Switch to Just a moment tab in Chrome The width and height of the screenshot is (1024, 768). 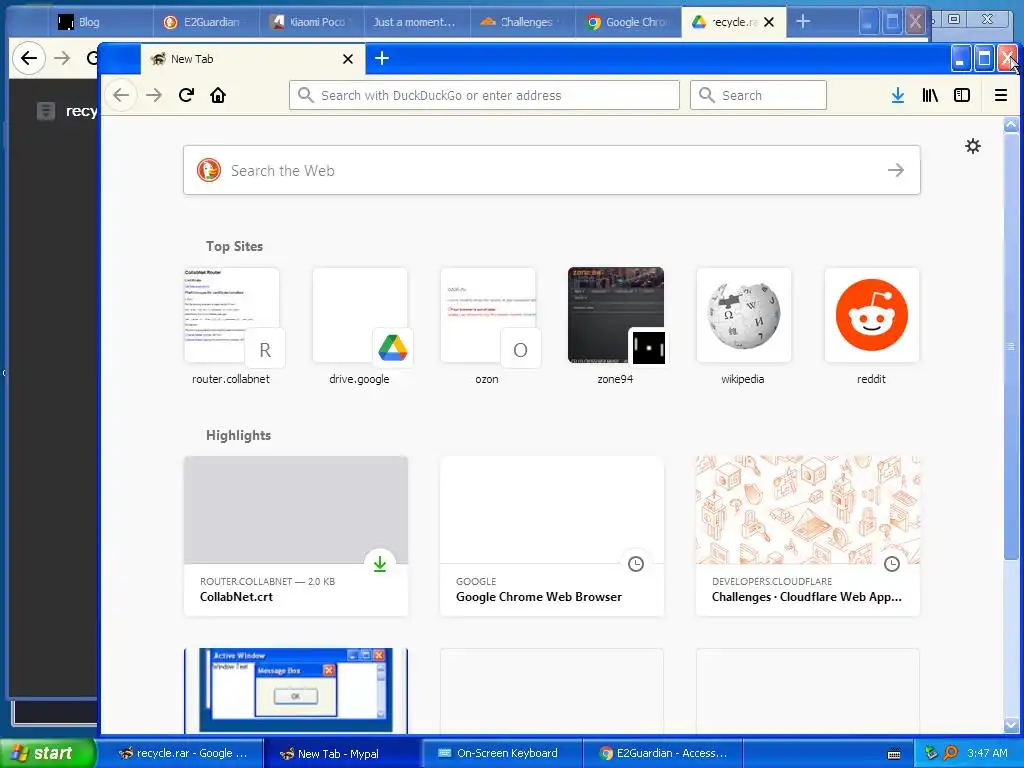point(418,22)
